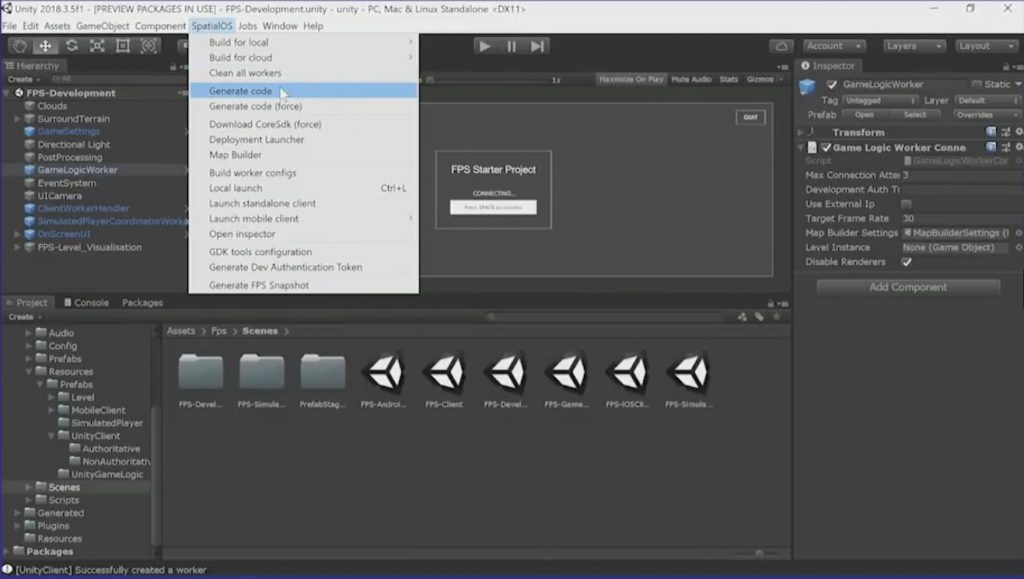Open prefab Overrides dropdown
1024x579 pixels.
(x=986, y=115)
